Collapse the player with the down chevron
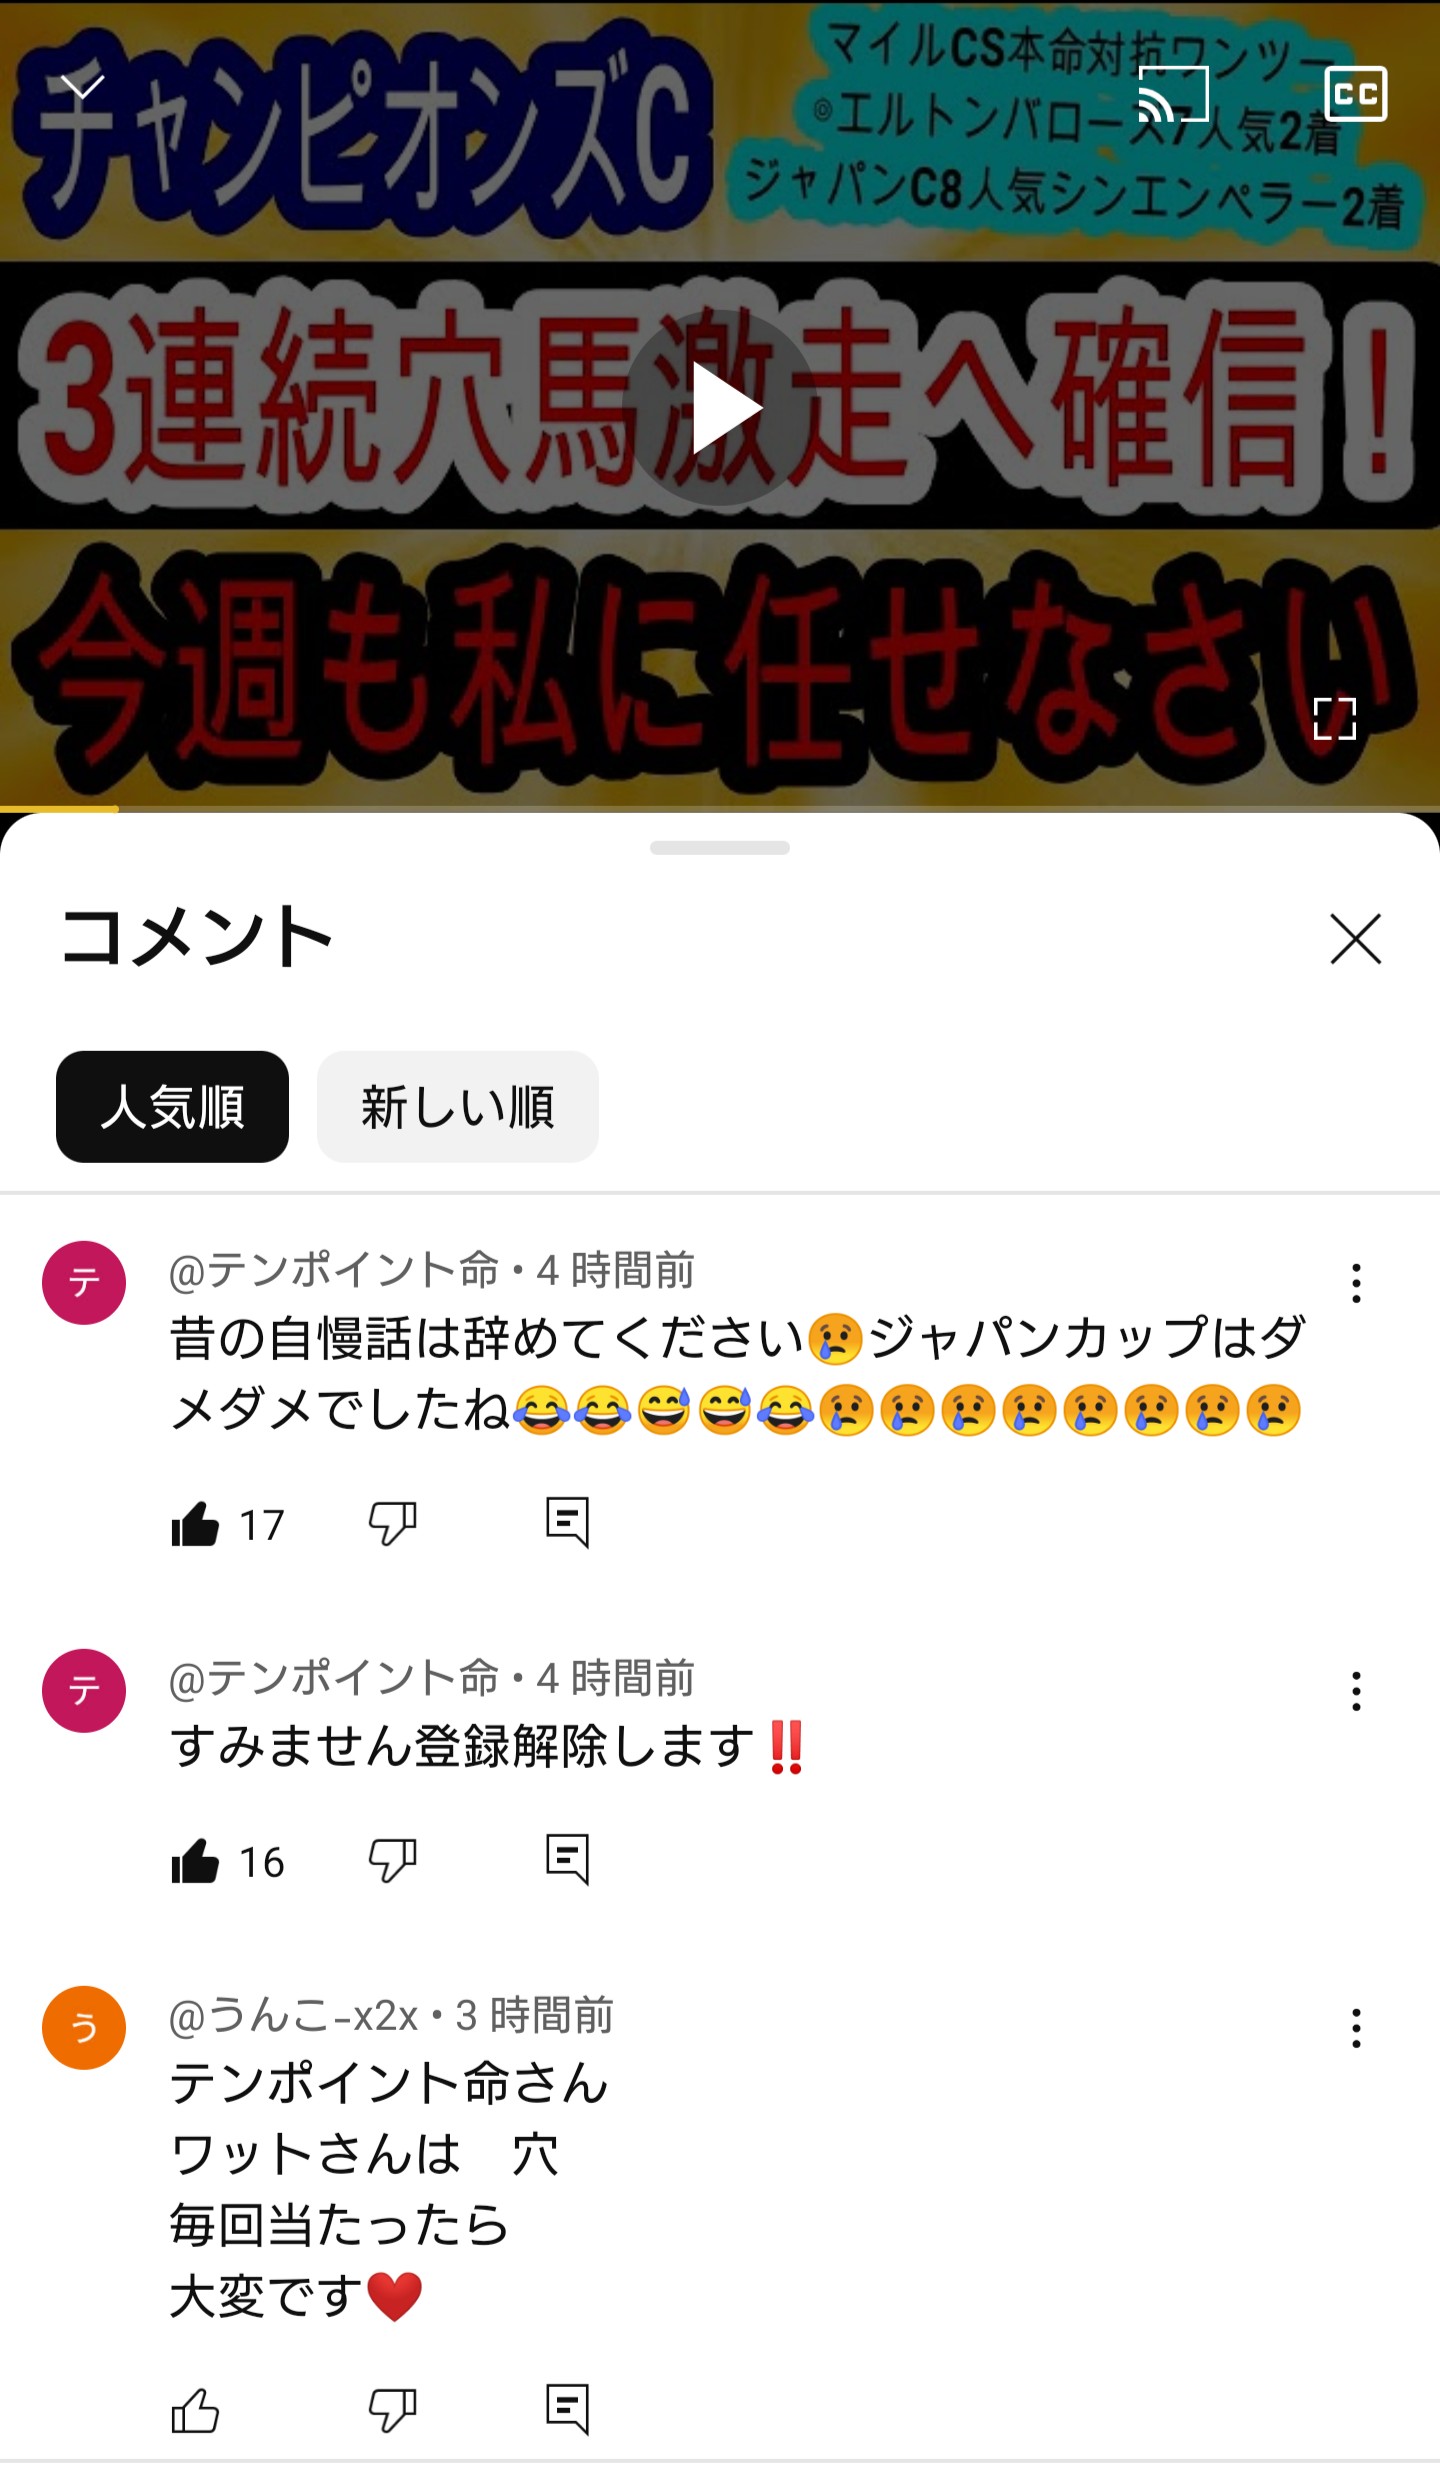This screenshot has height=2473, width=1440. [82, 87]
